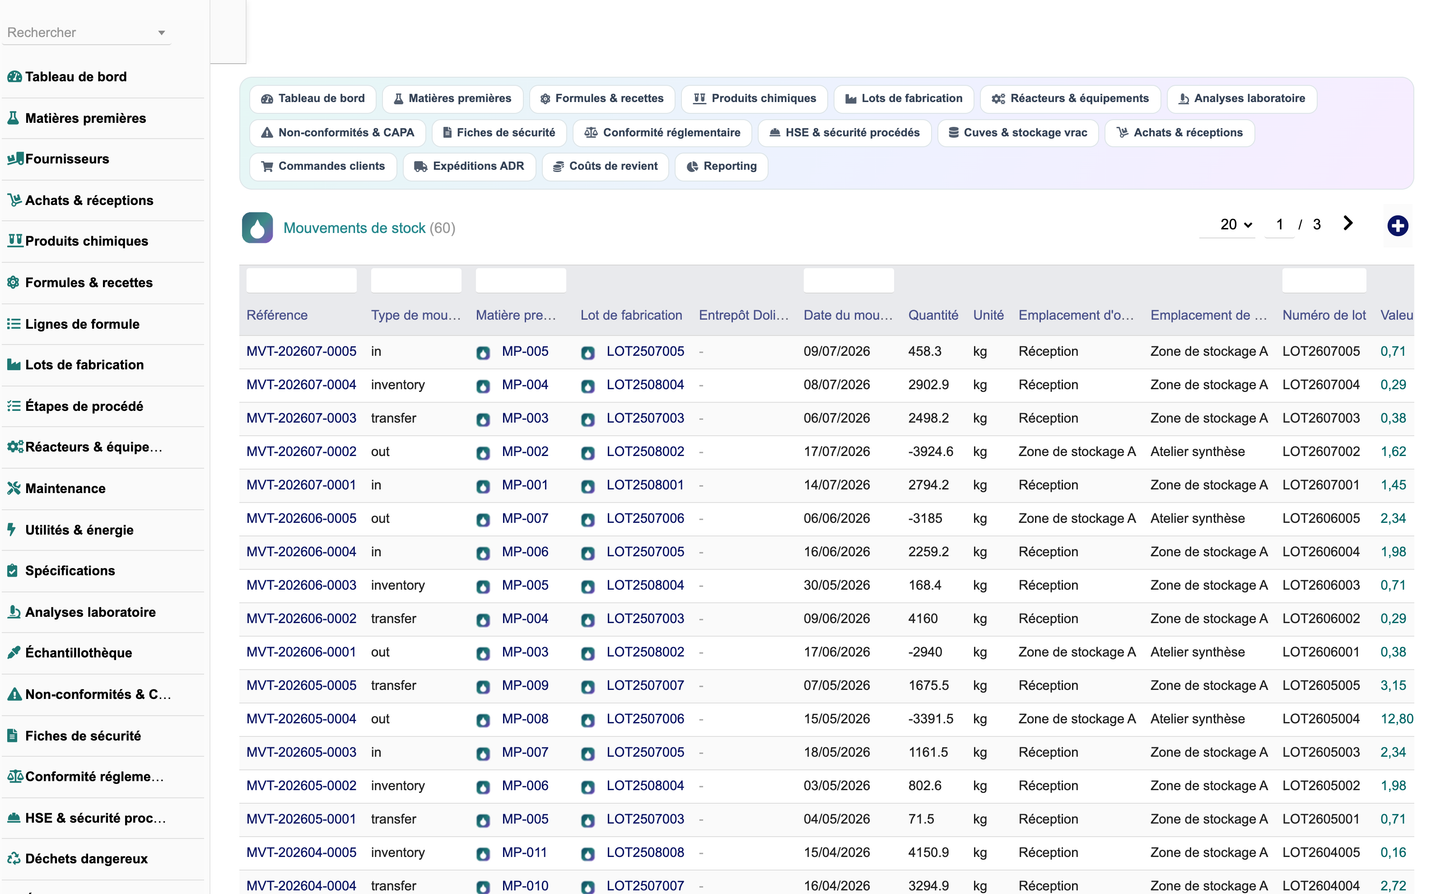Click the MP-005 material icon in row MVT-202607-0005
This screenshot has width=1445, height=894.
483,352
